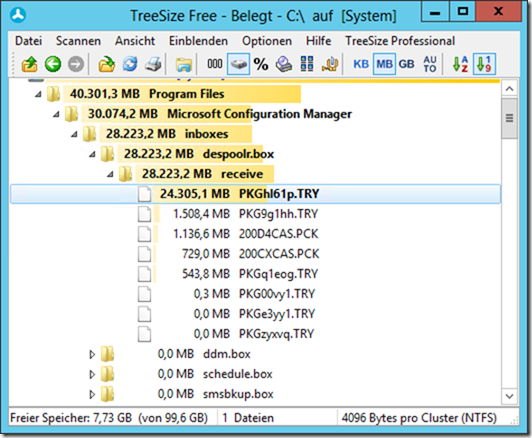
Task: Select file PKGe3yy1.TRY
Action: [254, 314]
